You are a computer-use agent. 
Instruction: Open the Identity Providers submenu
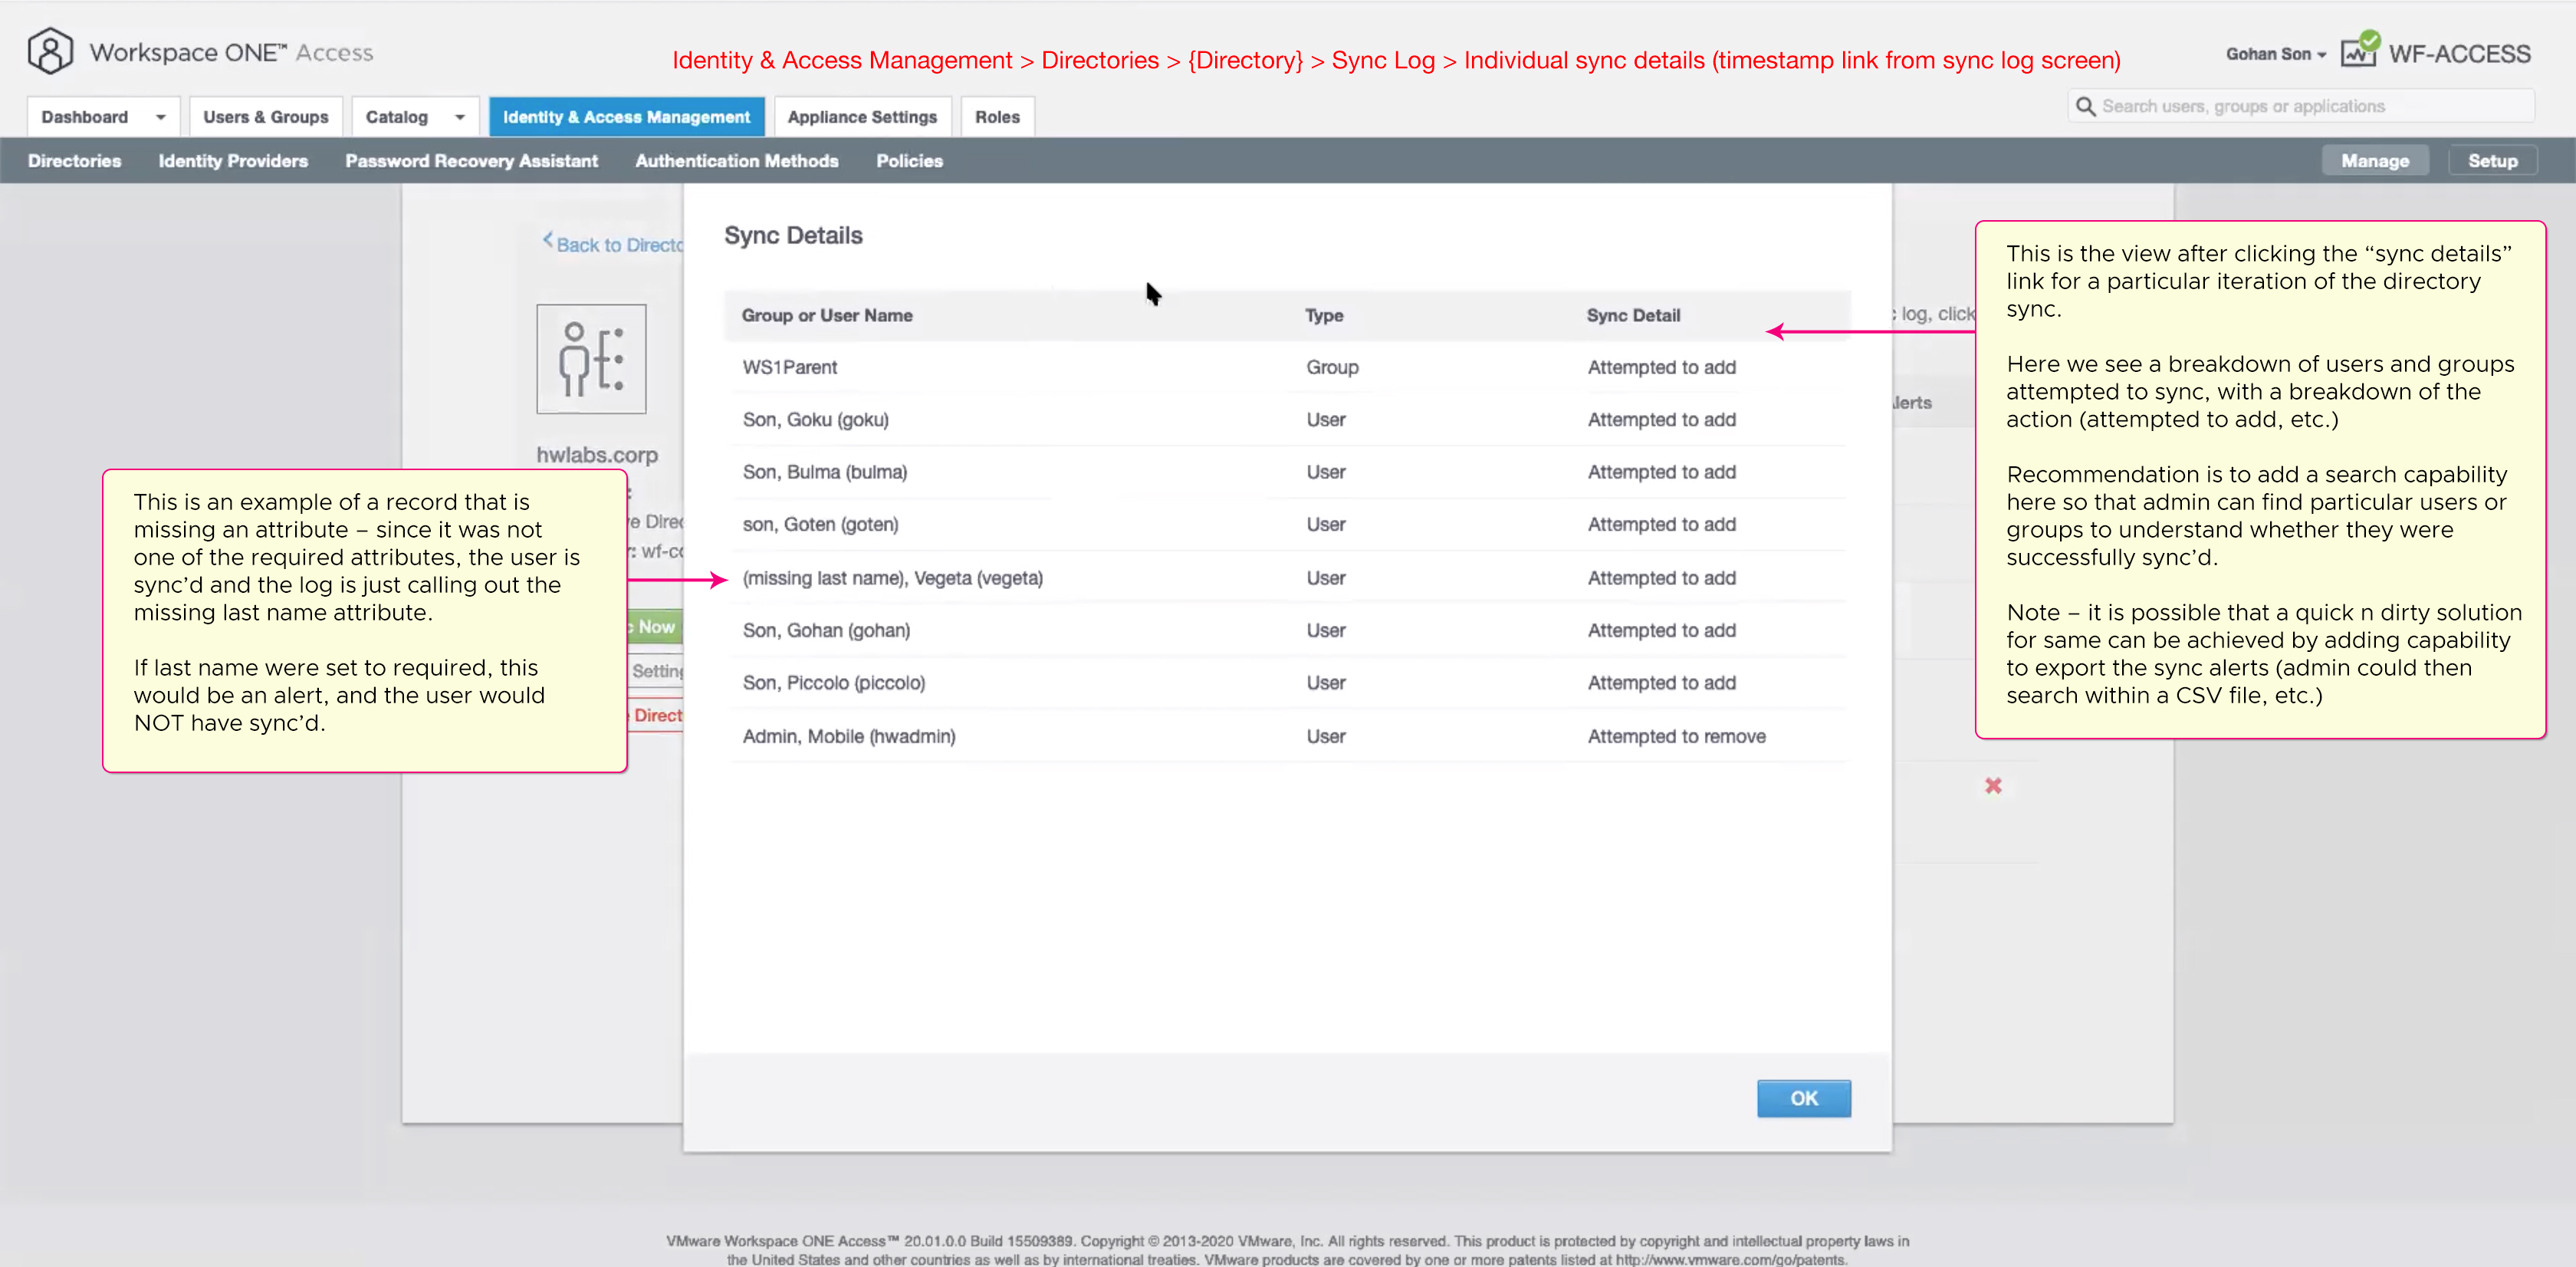233,161
